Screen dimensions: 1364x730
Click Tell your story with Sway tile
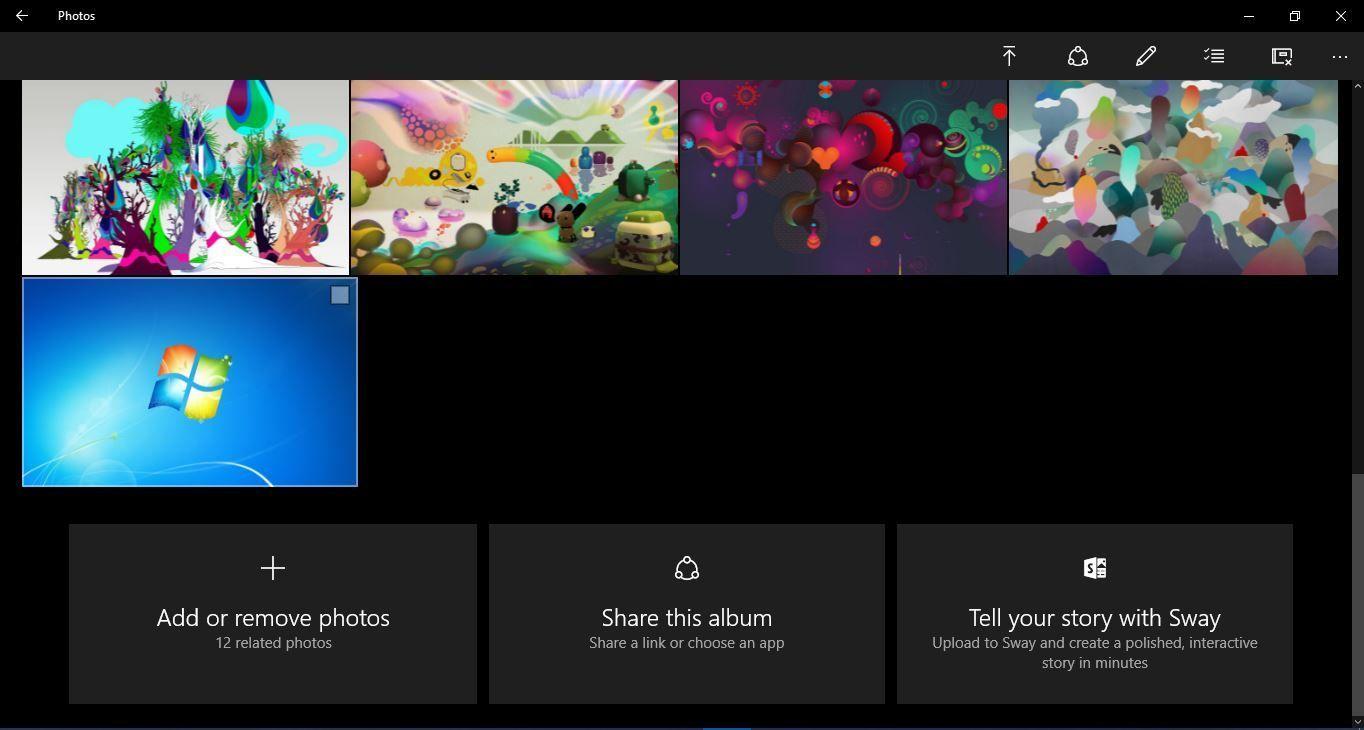click(x=1095, y=614)
